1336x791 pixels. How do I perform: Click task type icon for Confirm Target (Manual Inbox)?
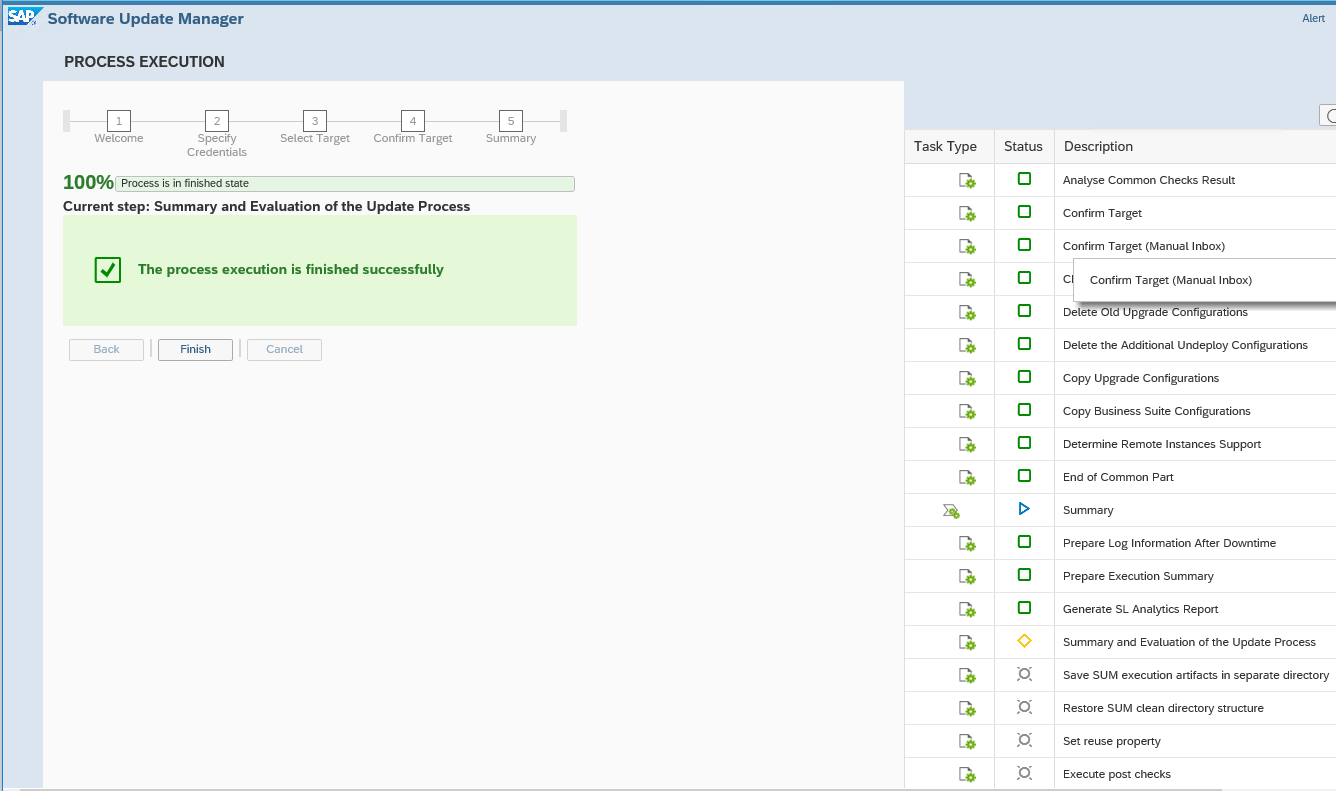point(967,247)
